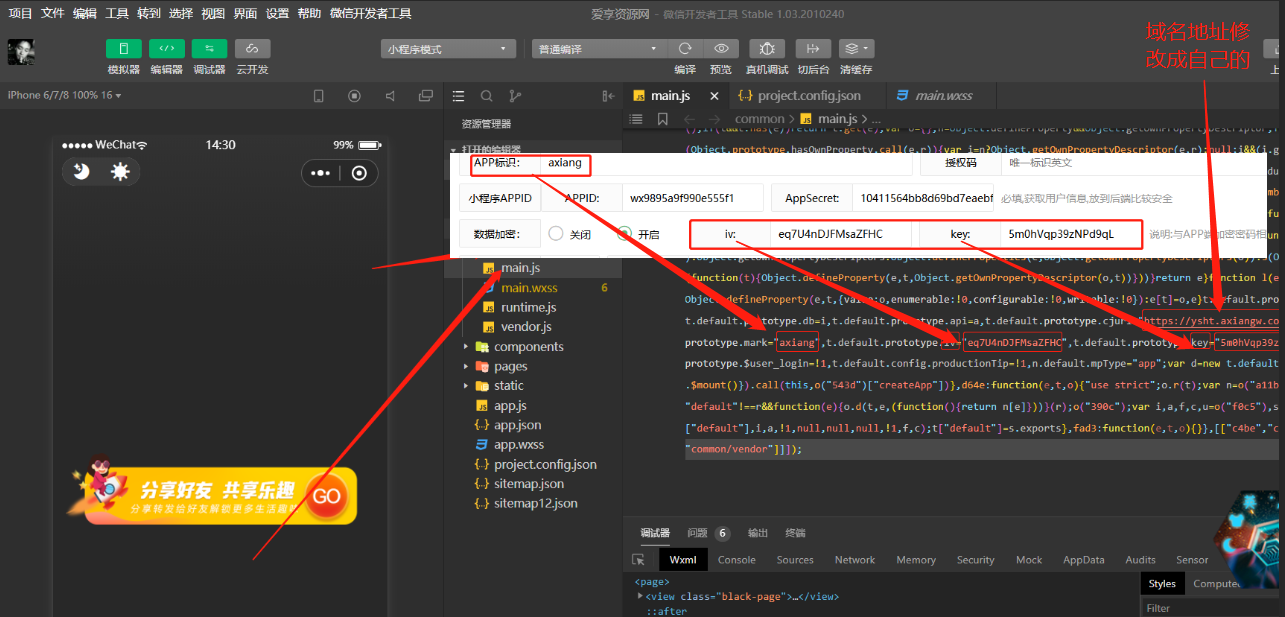Open the 文件 menu
The width and height of the screenshot is (1285, 617).
(x=53, y=13)
